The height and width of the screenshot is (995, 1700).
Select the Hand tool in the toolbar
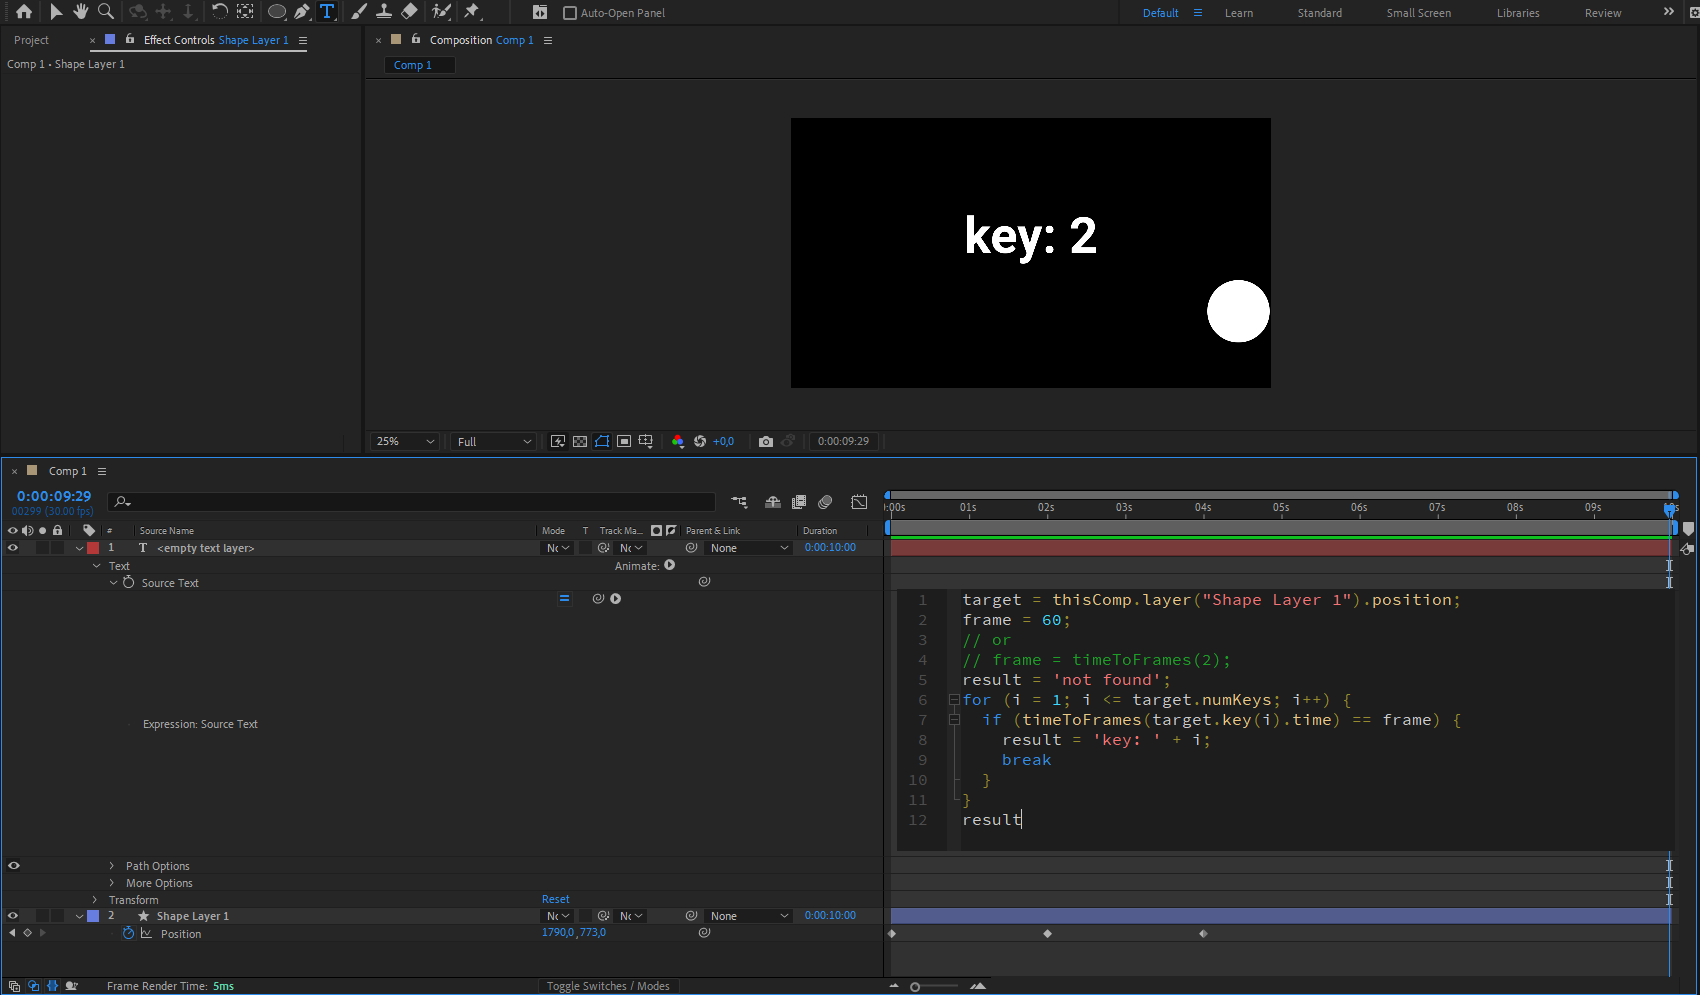81,12
